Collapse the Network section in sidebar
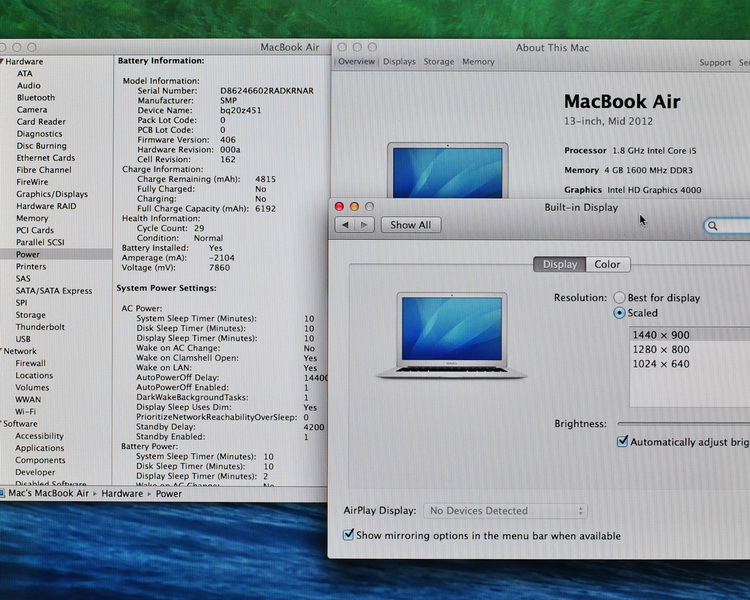 2,351
